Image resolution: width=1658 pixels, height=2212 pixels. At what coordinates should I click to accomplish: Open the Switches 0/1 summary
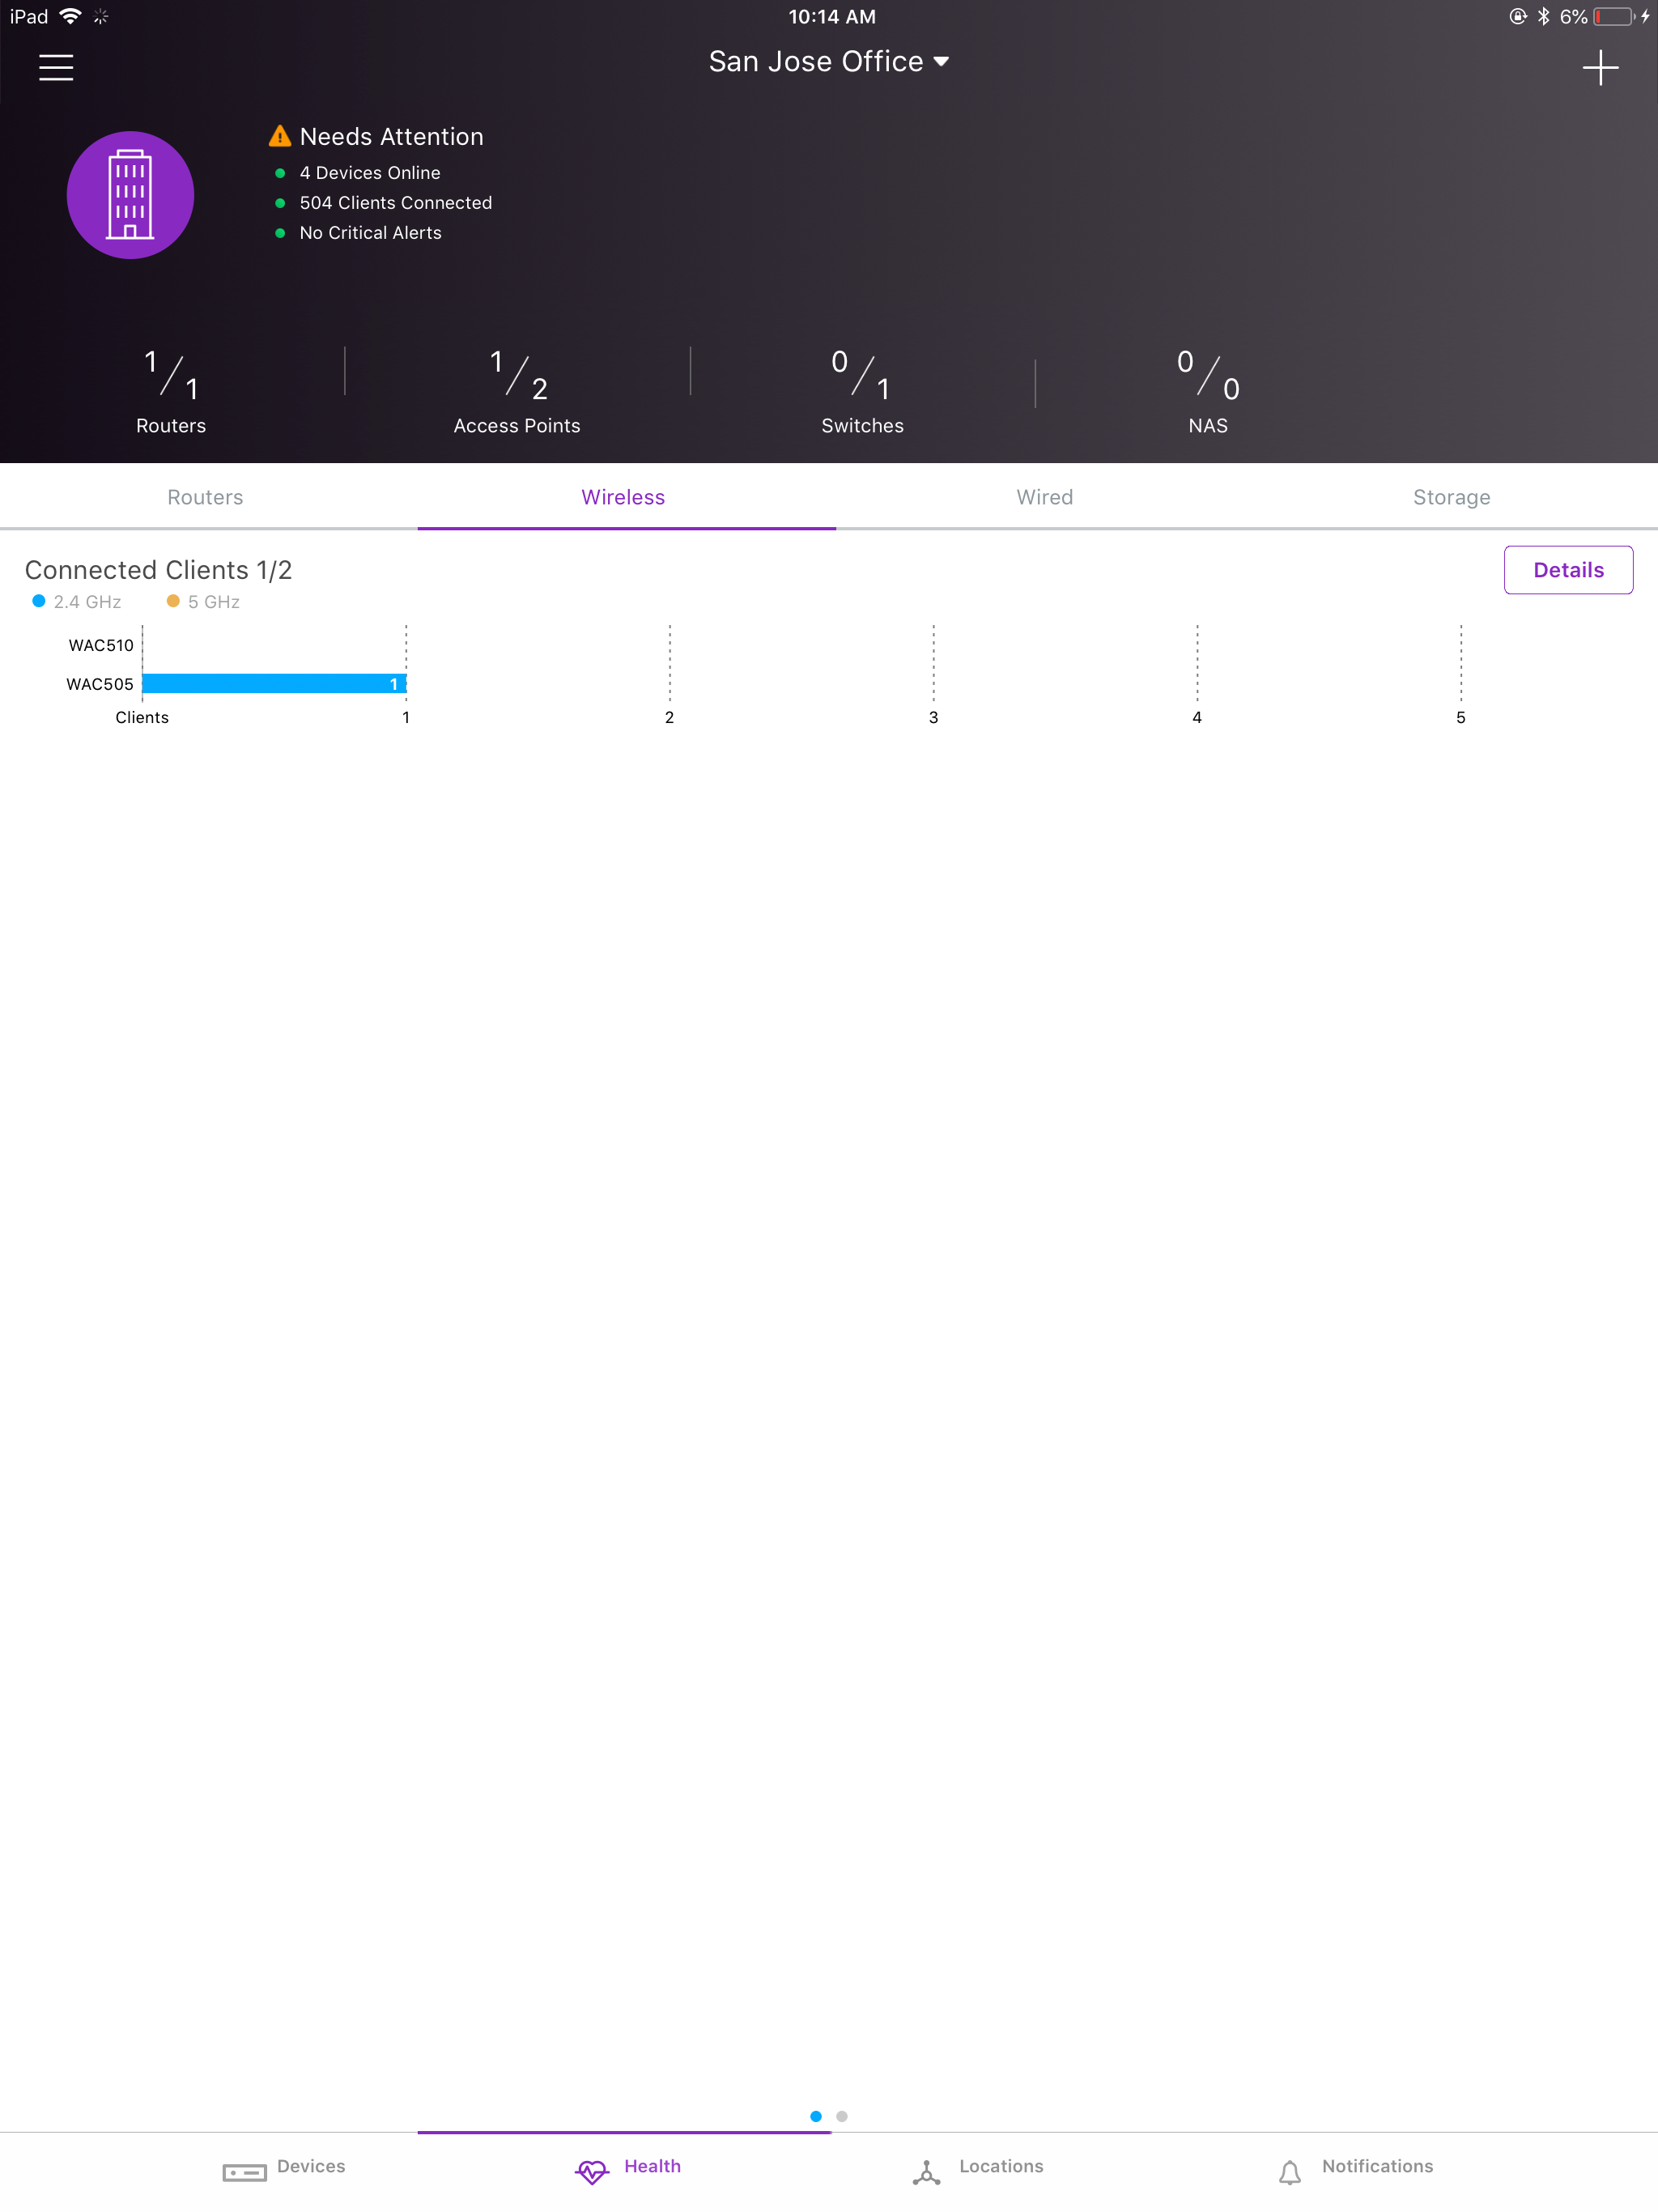tap(862, 391)
